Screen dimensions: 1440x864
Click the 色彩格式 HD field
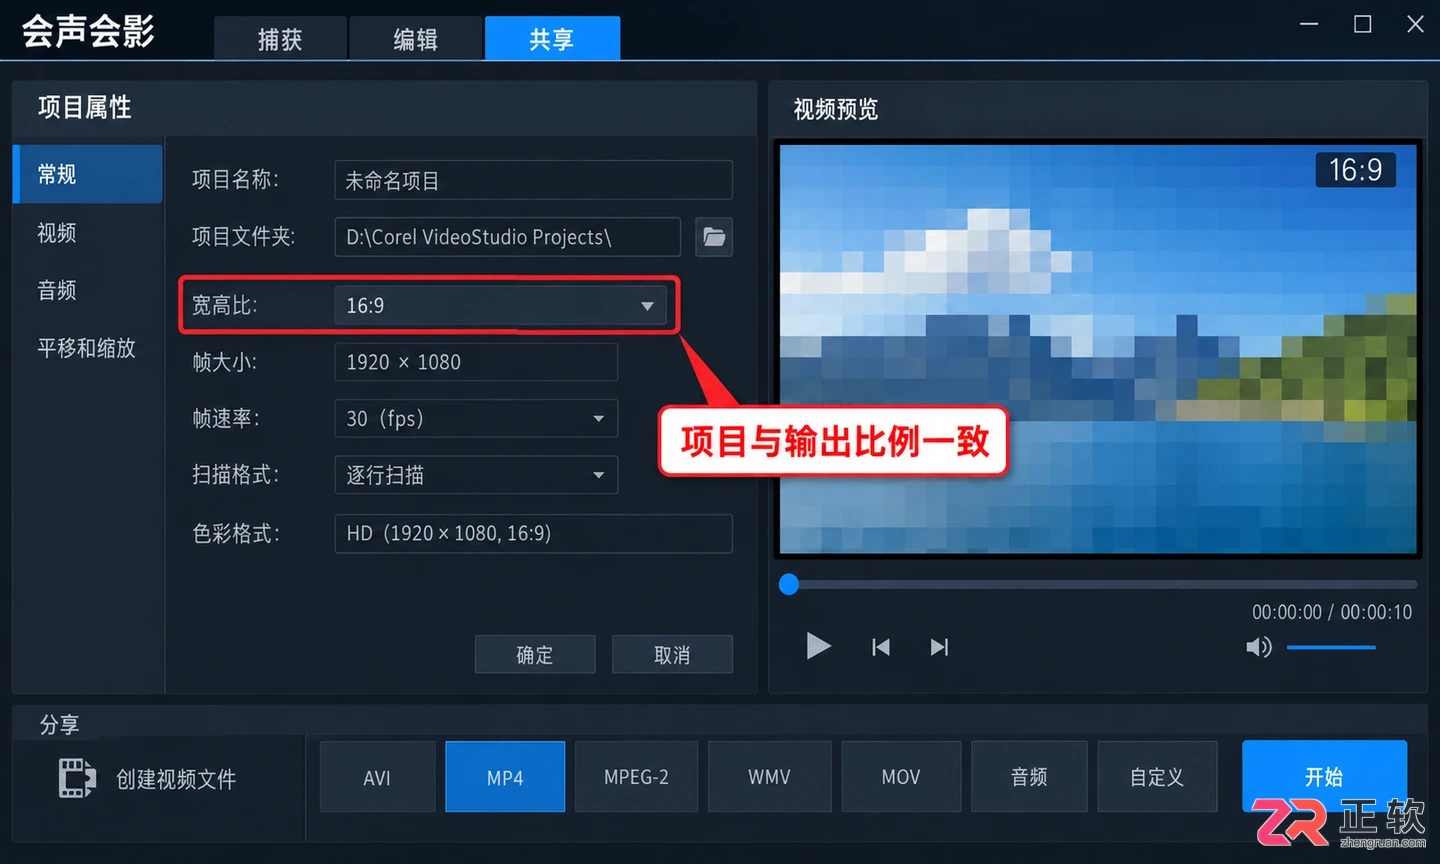click(x=533, y=533)
